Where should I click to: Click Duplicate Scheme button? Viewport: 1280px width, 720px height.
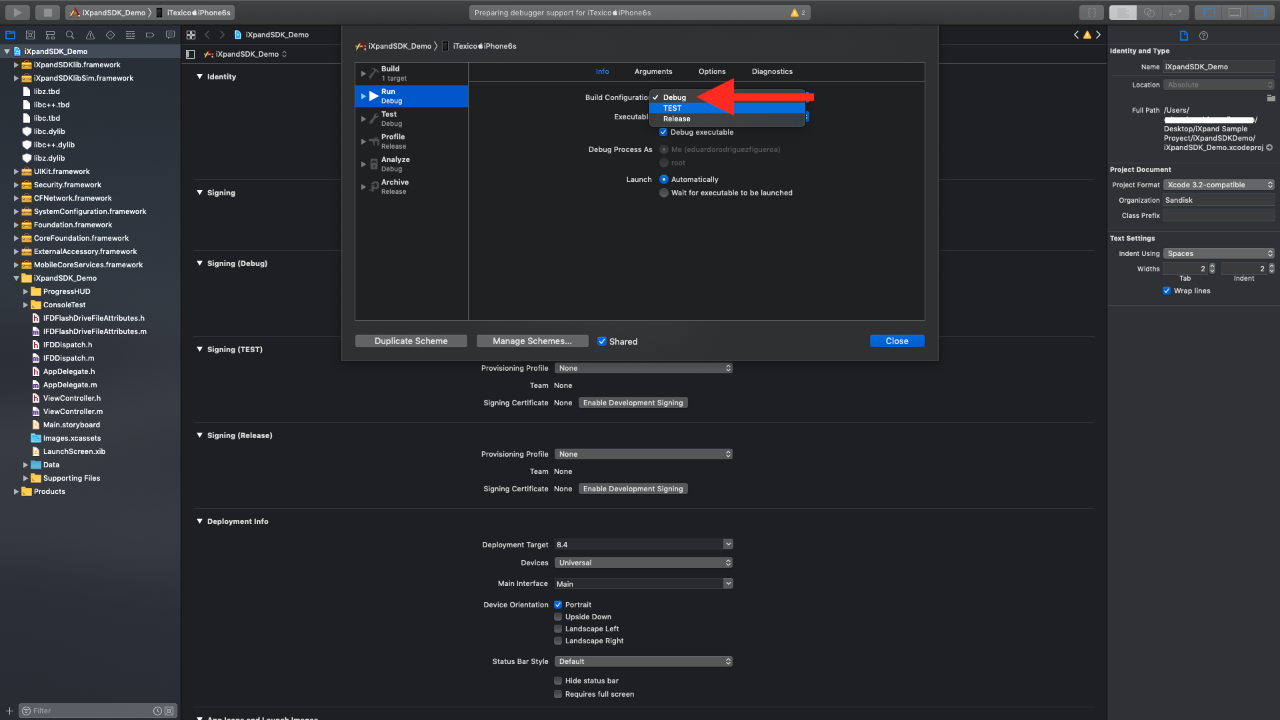click(x=411, y=341)
